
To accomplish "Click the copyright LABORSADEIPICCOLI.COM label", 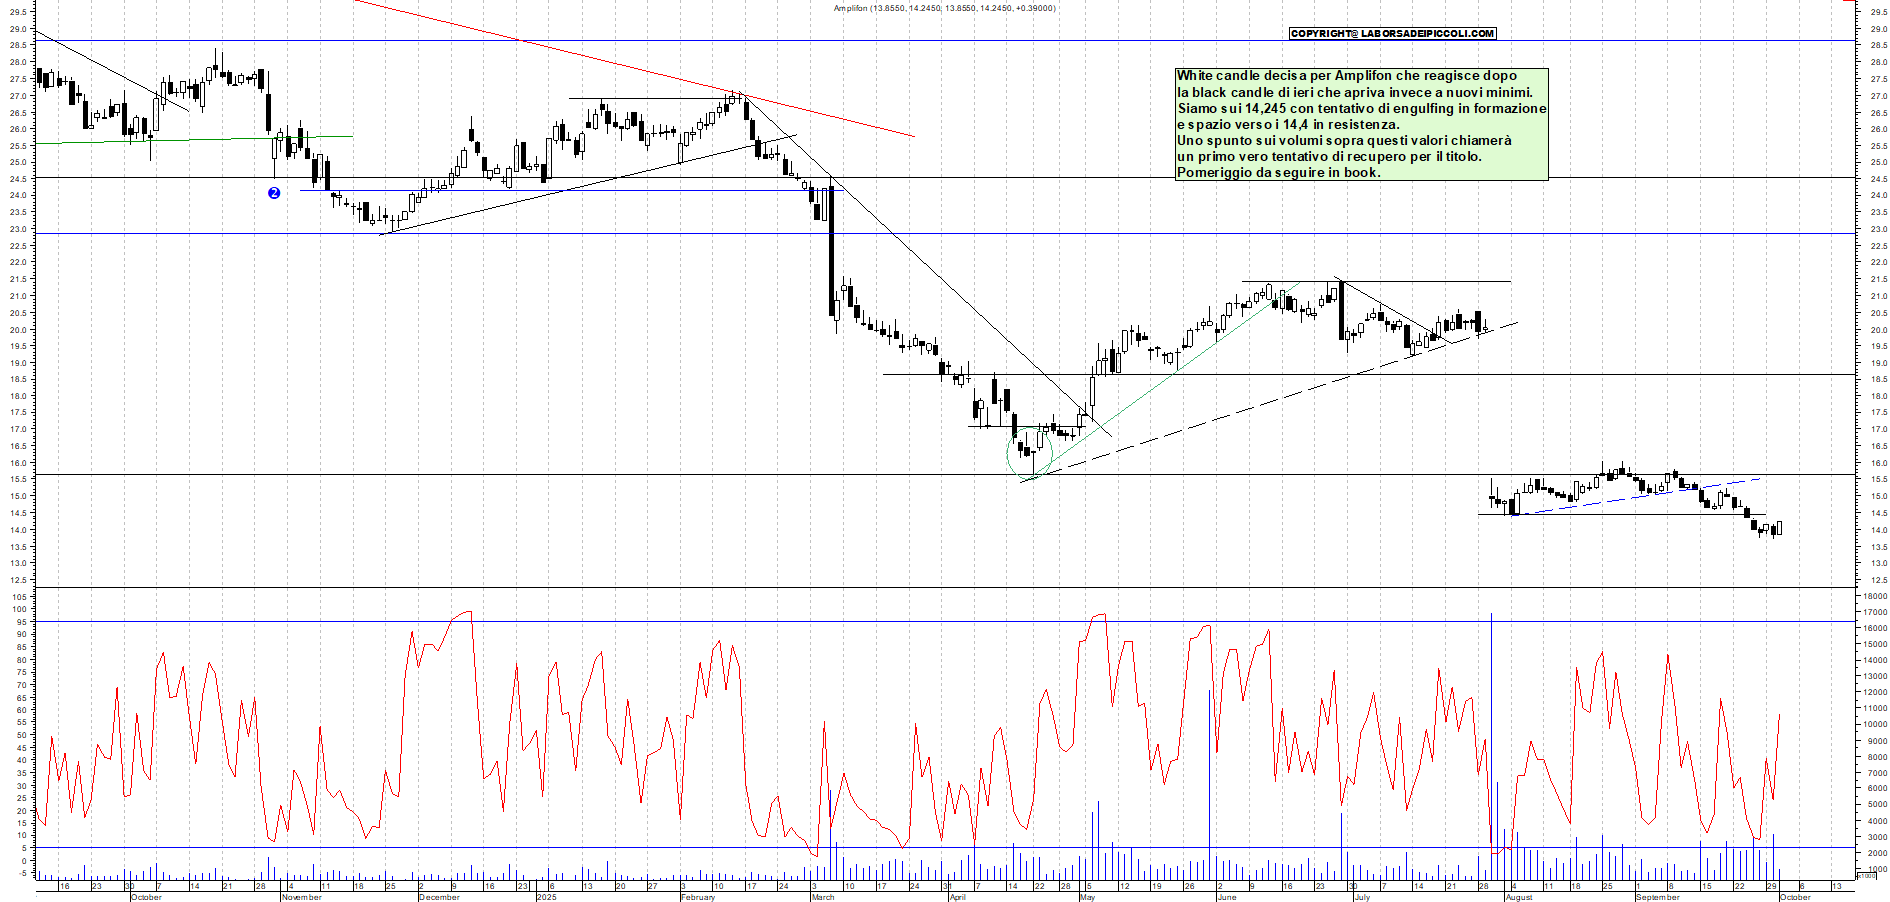I will tap(1392, 34).
